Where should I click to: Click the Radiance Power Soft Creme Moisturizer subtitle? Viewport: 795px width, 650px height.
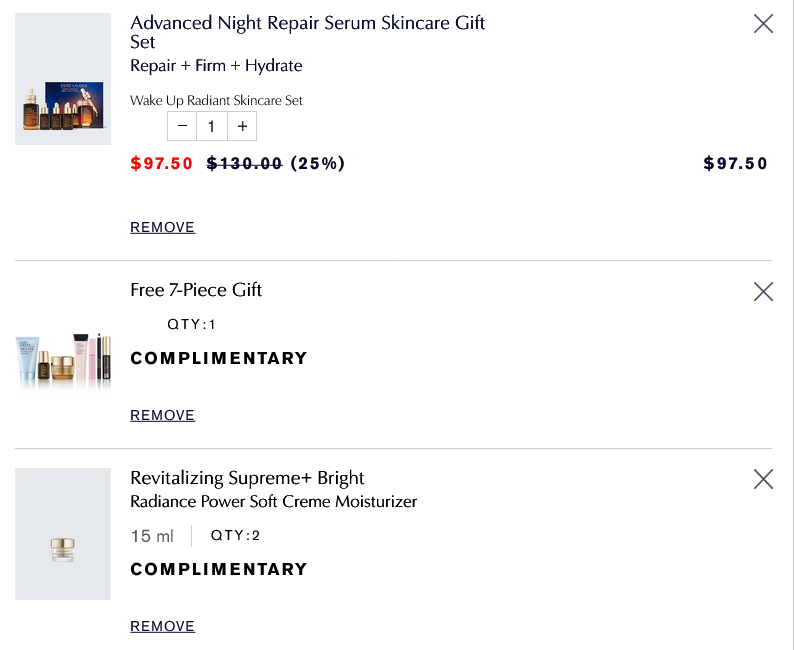pyautogui.click(x=273, y=502)
